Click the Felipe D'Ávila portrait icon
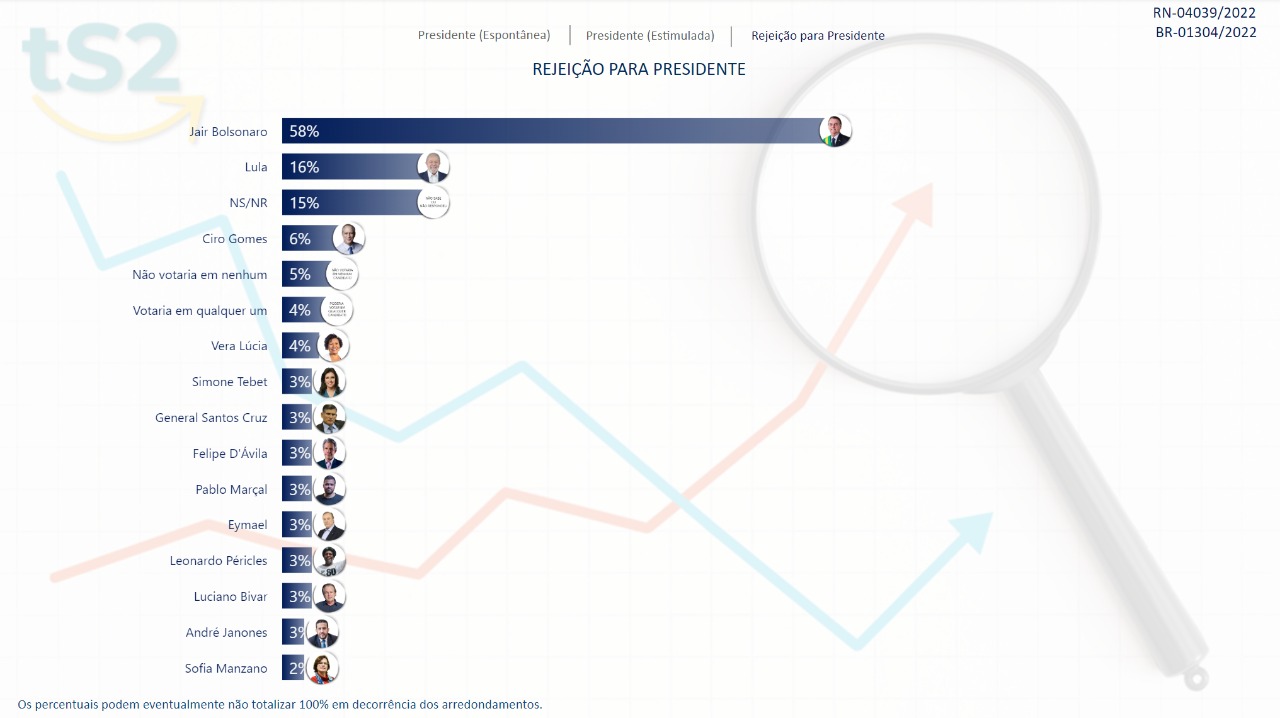 pyautogui.click(x=329, y=454)
